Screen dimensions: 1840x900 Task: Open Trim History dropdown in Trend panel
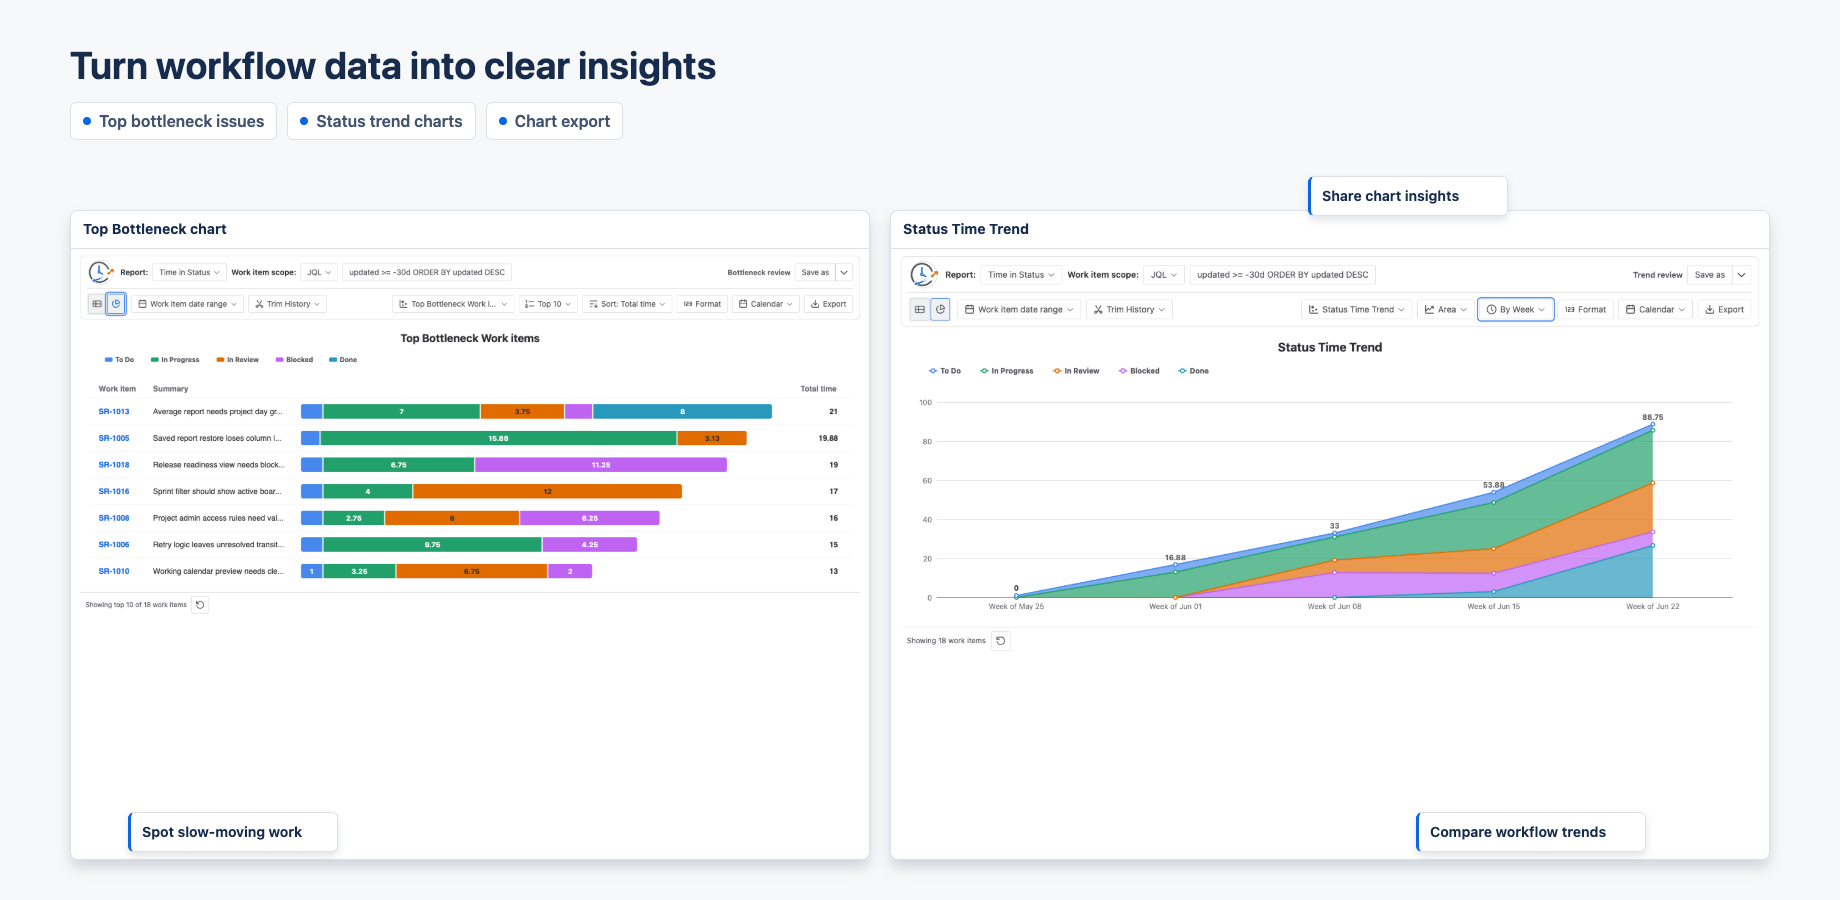pyautogui.click(x=1129, y=310)
